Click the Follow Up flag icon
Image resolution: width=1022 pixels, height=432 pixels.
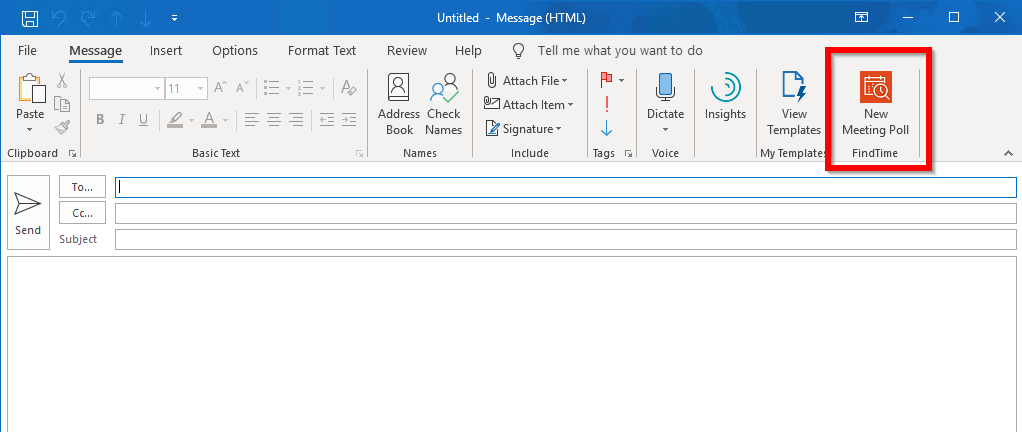click(x=606, y=80)
